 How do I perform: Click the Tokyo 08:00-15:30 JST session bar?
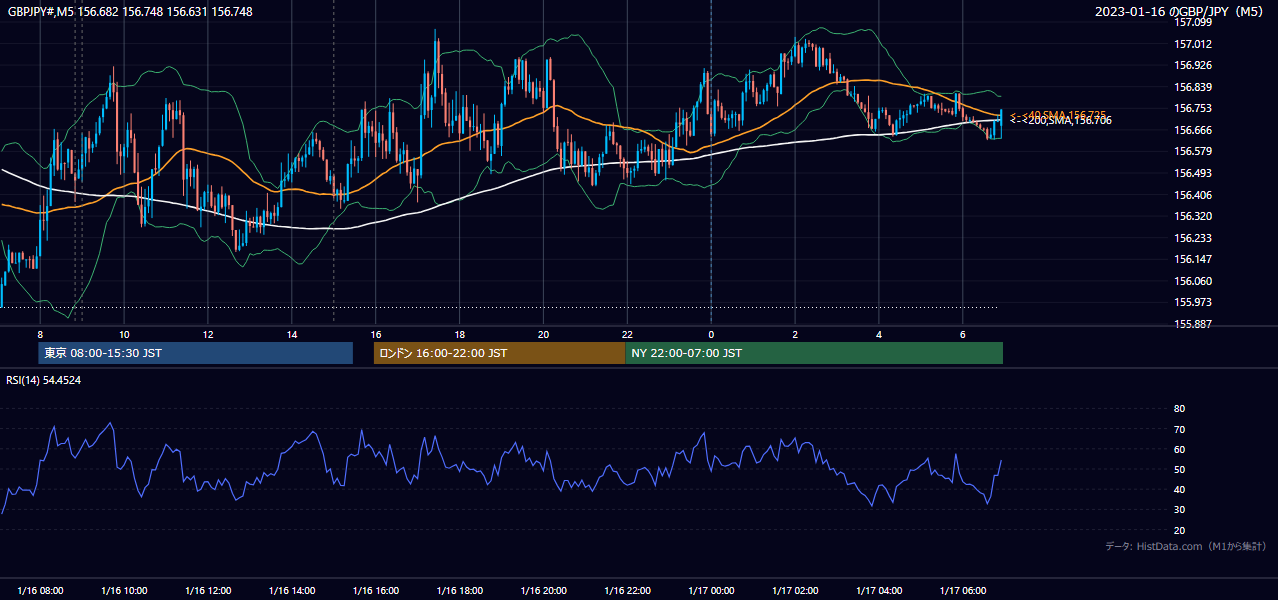pos(196,353)
